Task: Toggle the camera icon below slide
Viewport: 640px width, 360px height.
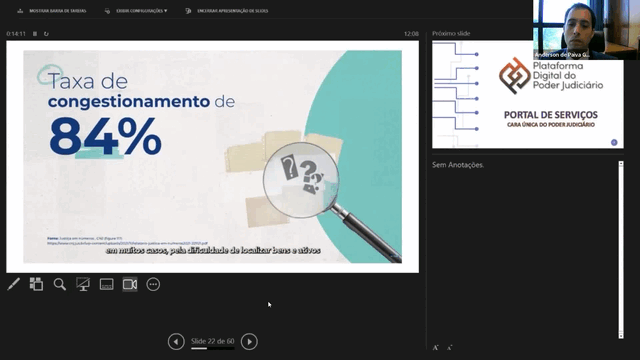Action: tap(130, 284)
